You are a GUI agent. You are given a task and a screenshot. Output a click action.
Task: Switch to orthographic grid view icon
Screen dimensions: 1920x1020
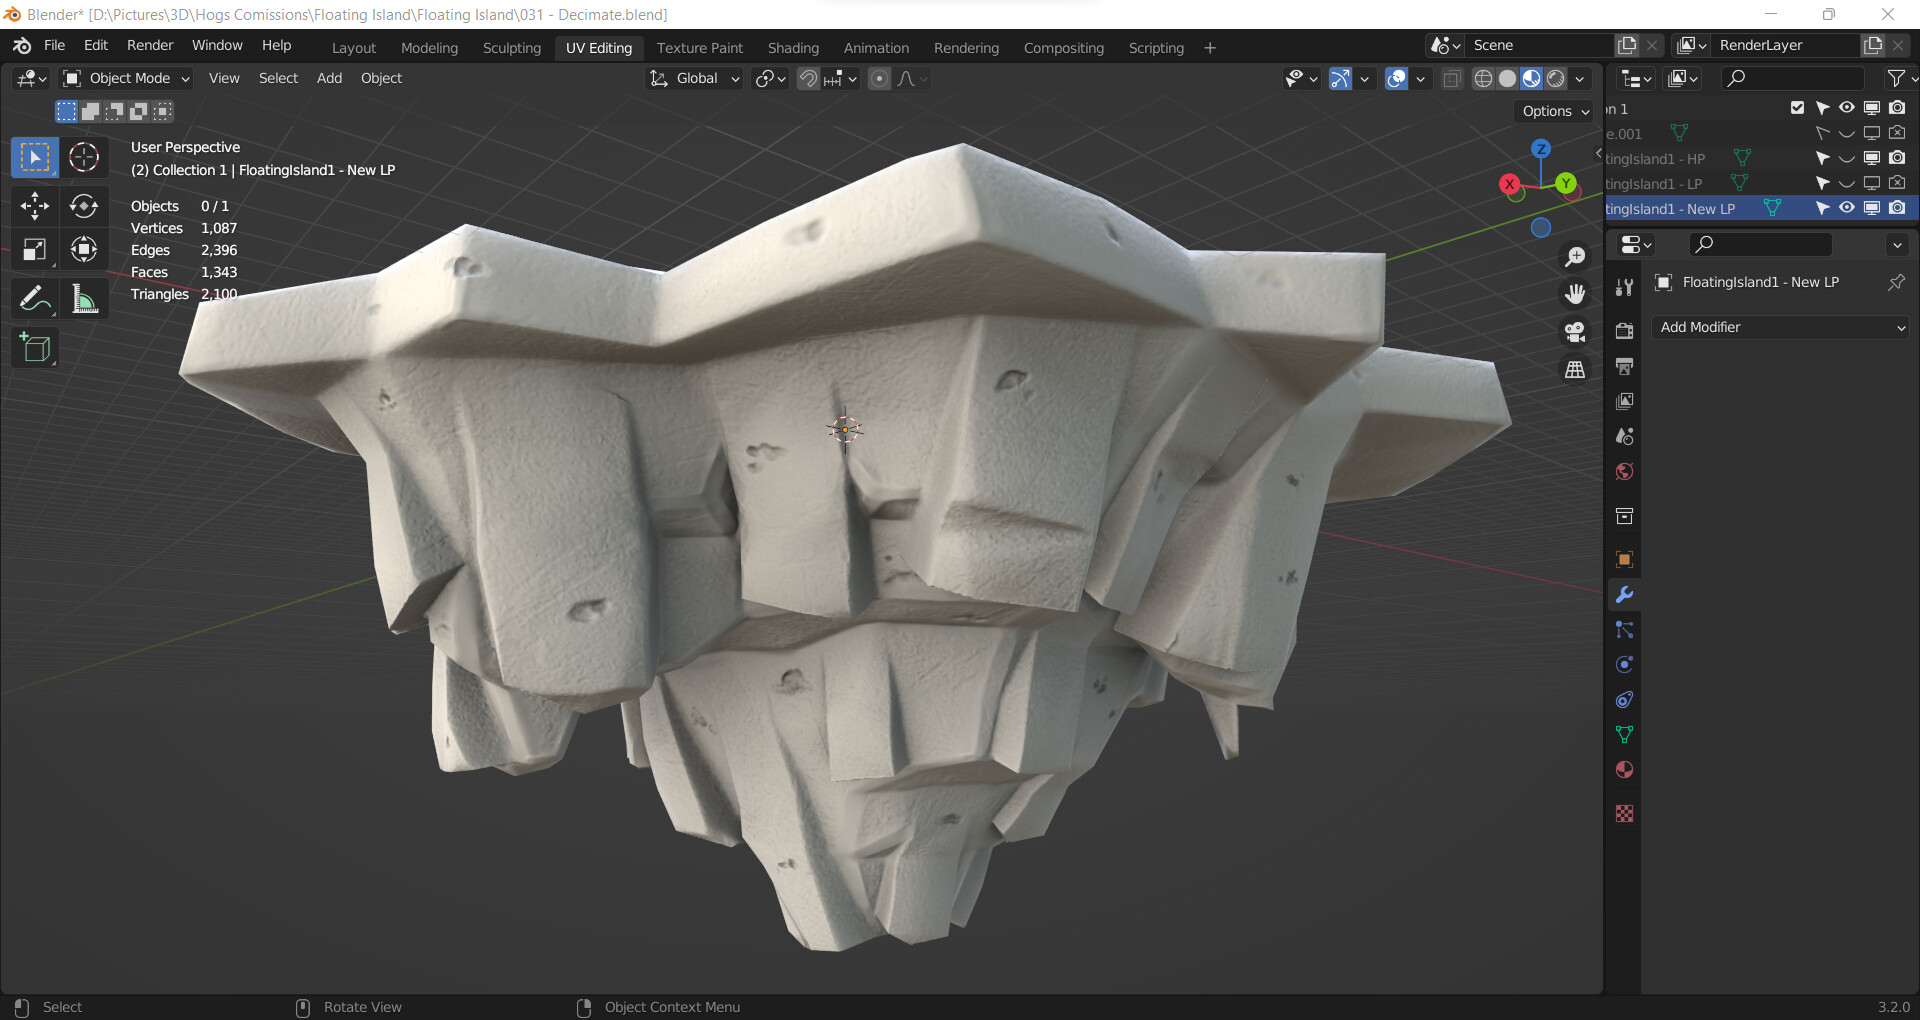coord(1575,370)
